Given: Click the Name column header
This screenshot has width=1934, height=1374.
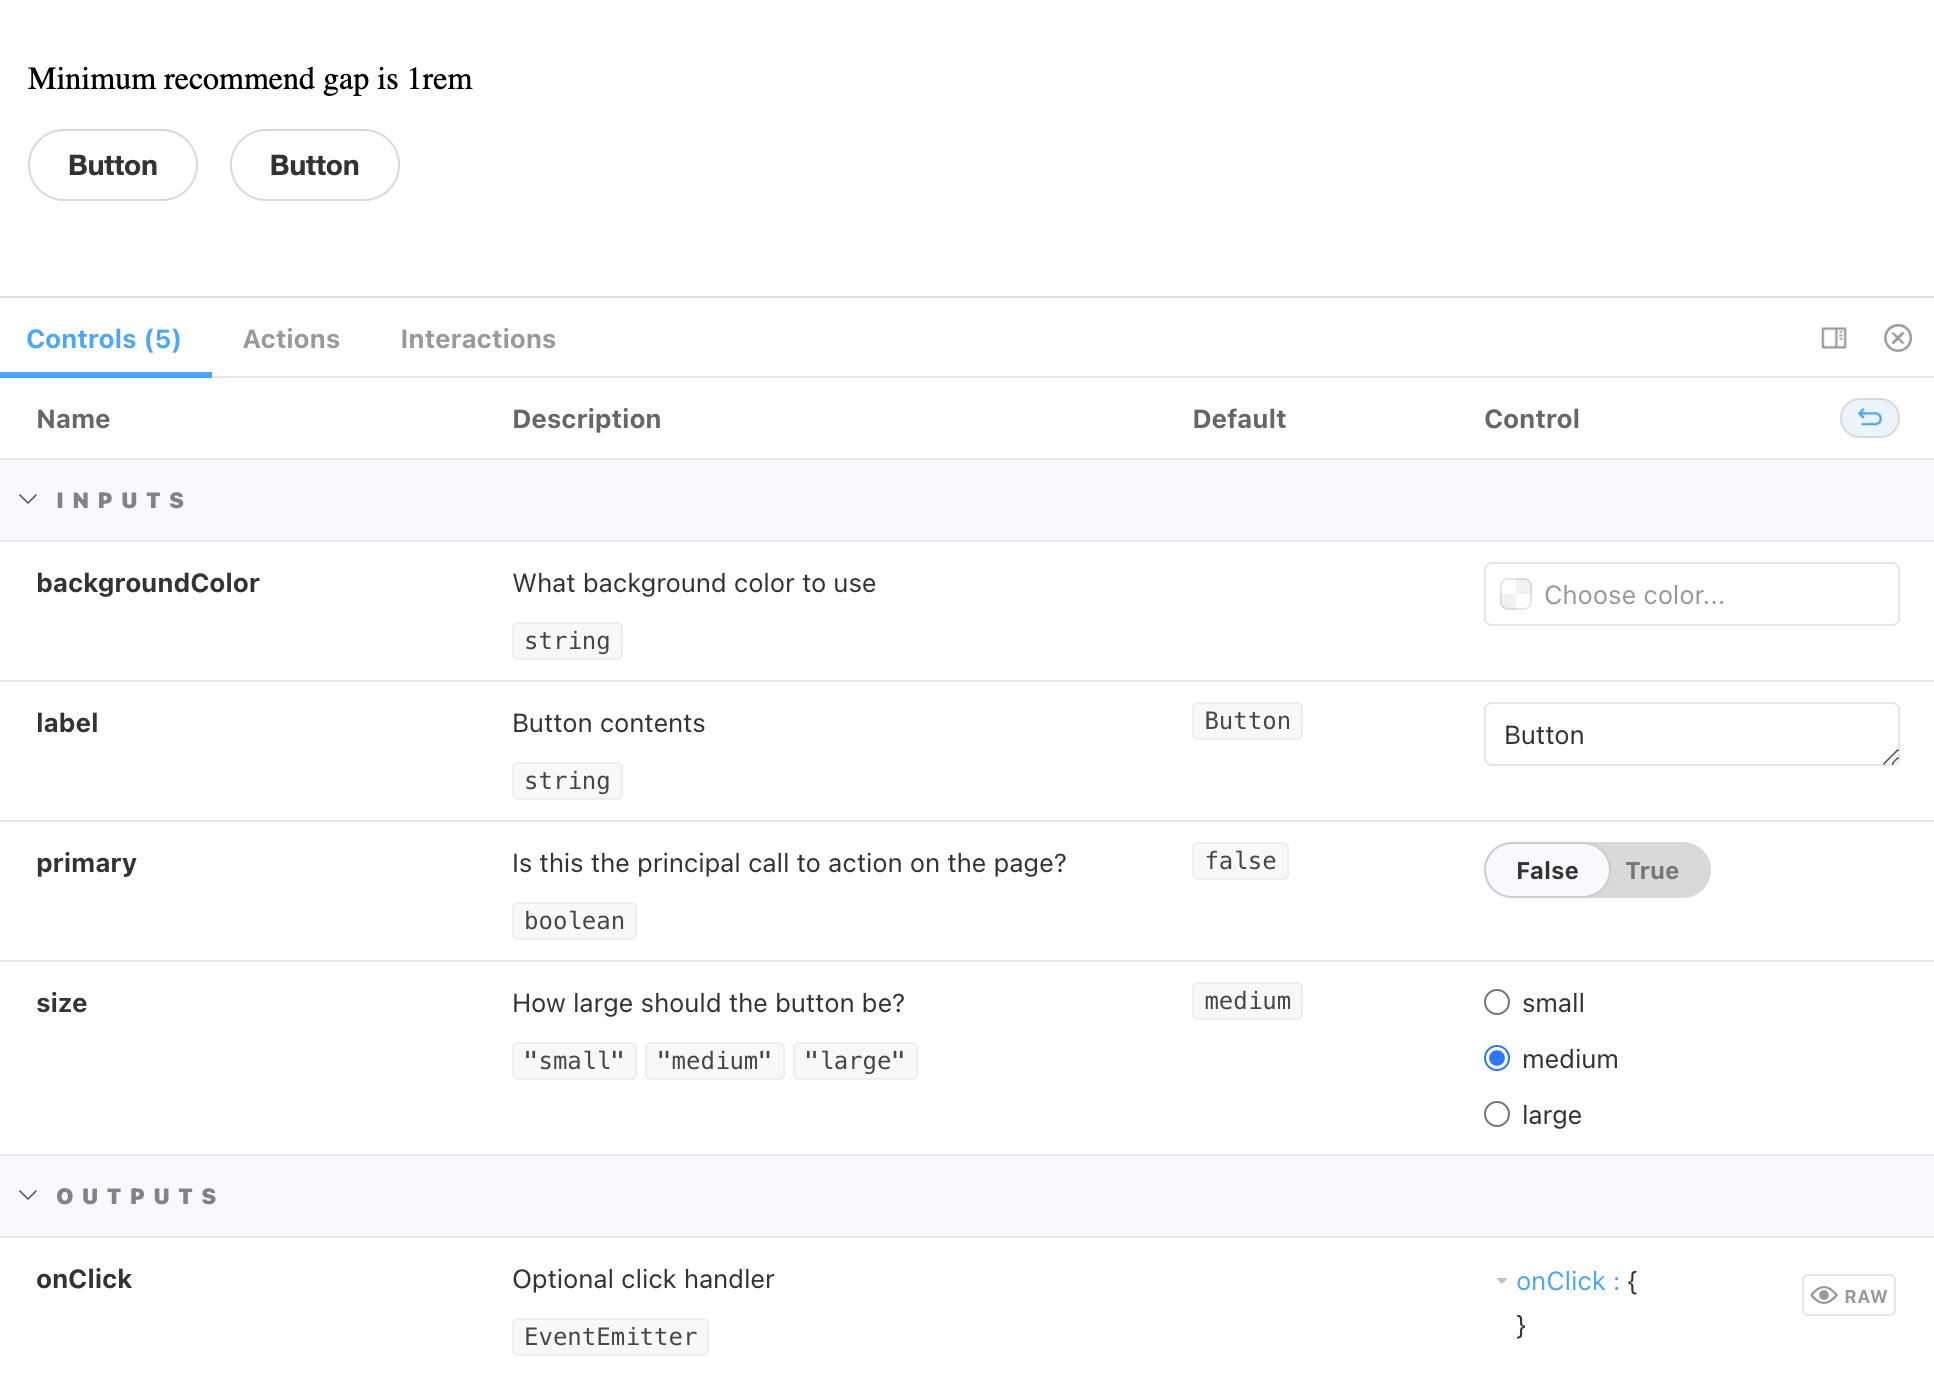Looking at the screenshot, I should [x=73, y=419].
